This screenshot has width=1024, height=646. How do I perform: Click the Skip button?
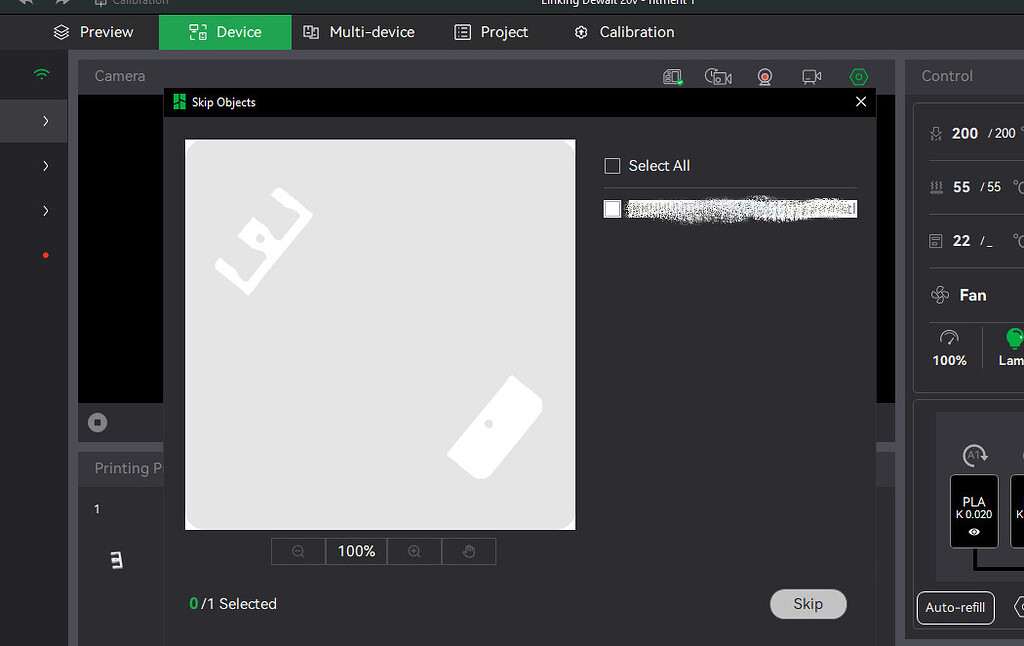(x=808, y=604)
